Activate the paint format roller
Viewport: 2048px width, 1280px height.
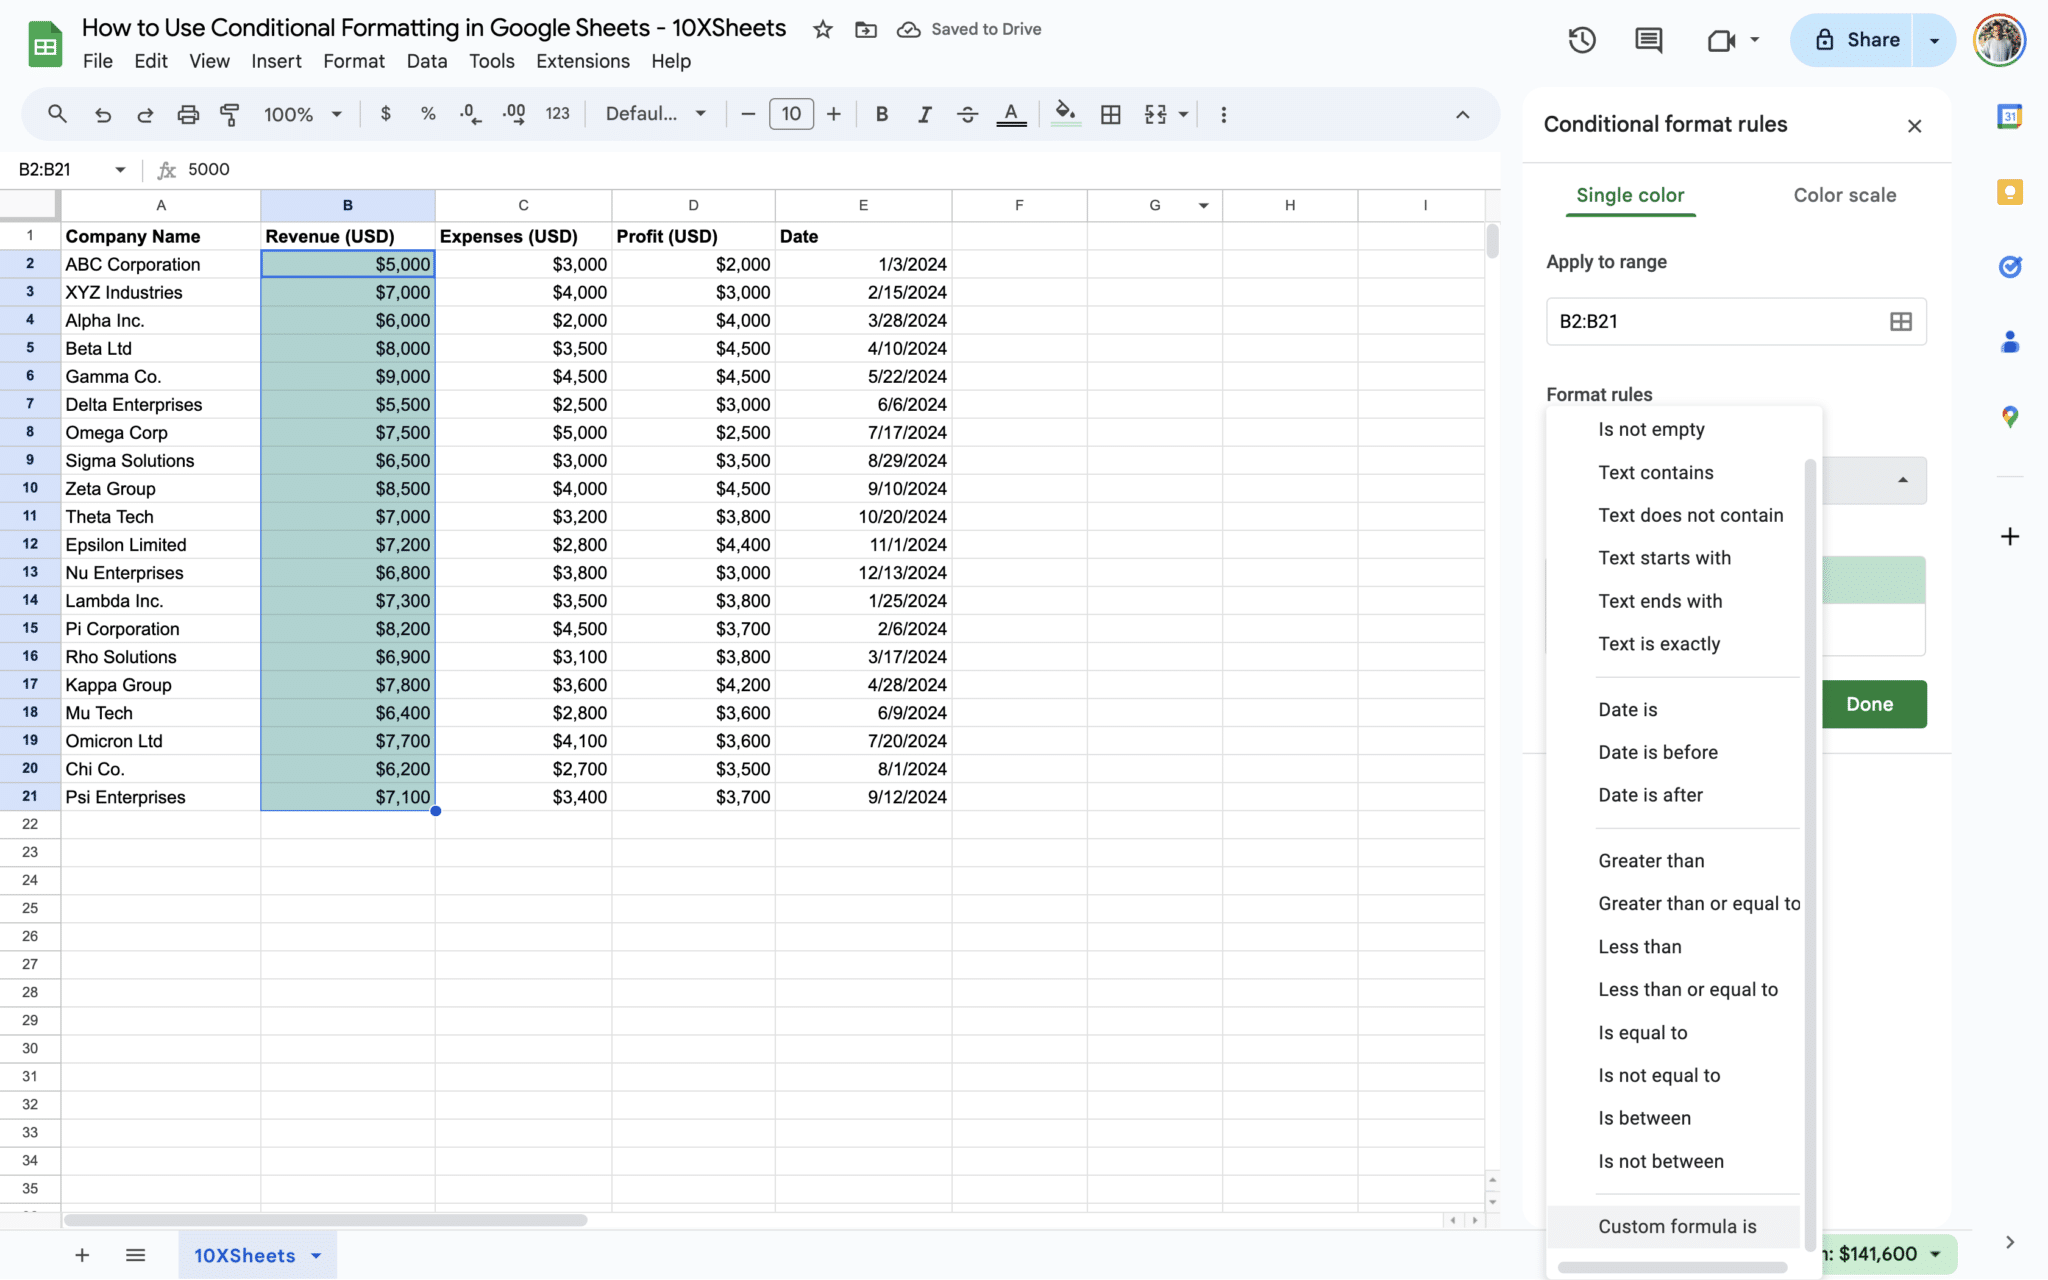pyautogui.click(x=230, y=114)
